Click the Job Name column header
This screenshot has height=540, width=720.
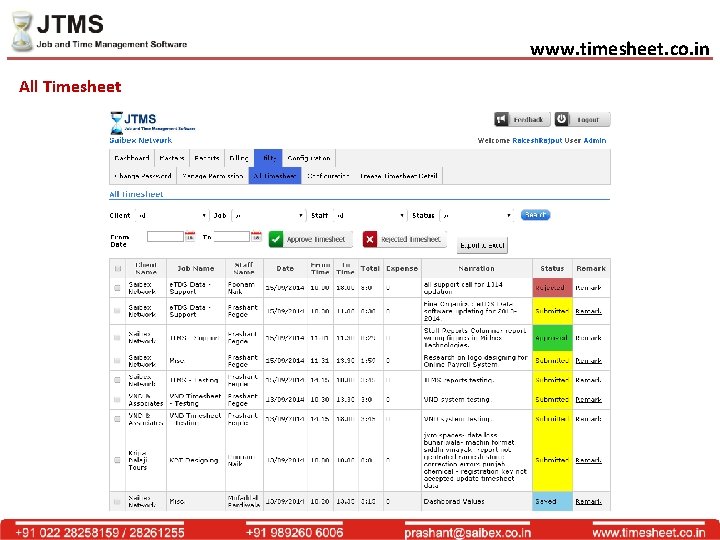tap(196, 269)
